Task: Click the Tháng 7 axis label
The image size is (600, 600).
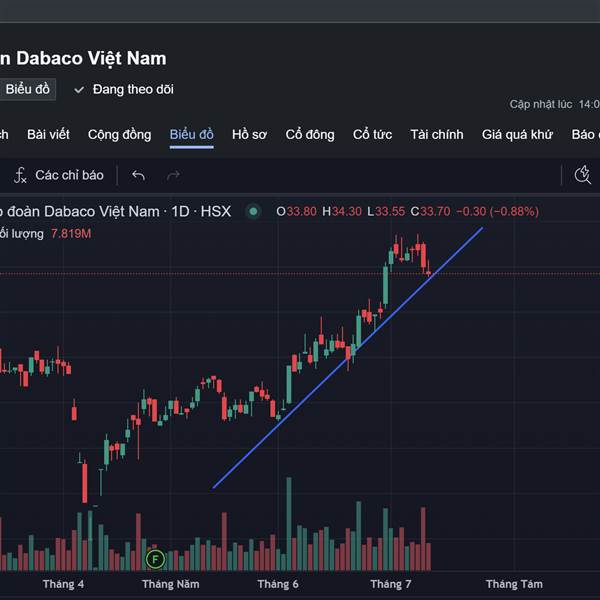Action: (391, 584)
